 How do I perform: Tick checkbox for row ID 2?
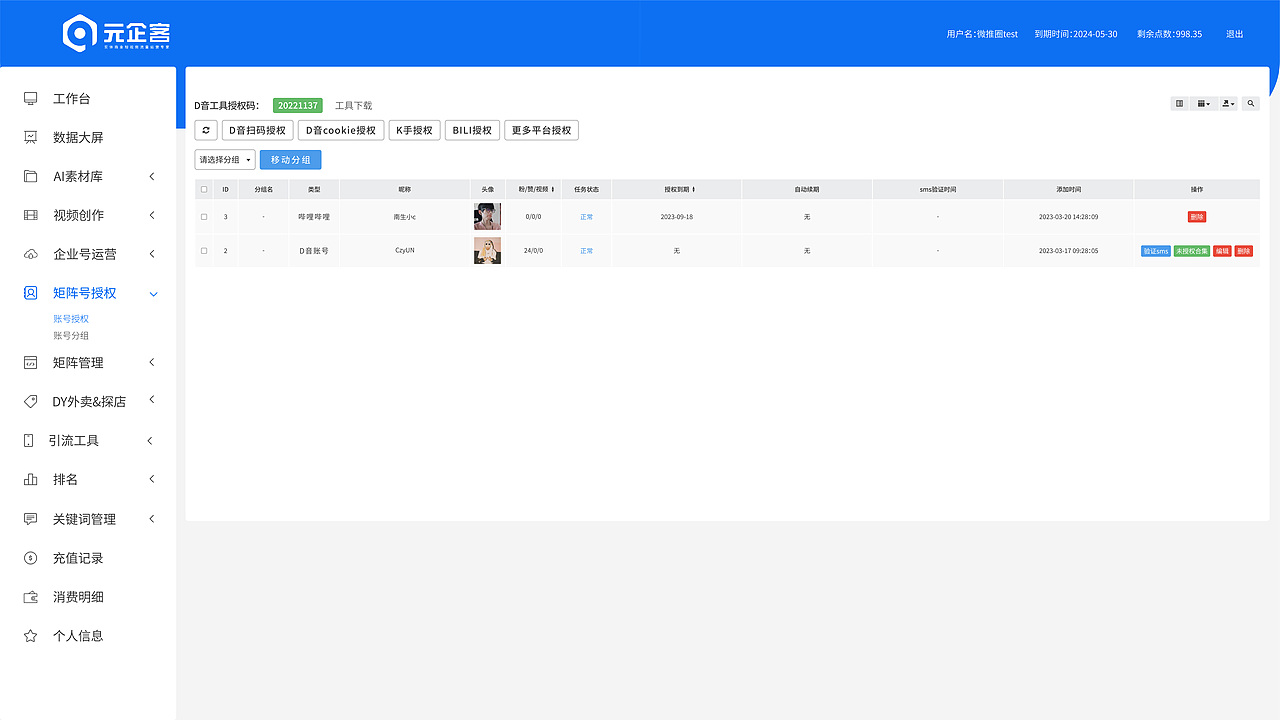coord(204,250)
